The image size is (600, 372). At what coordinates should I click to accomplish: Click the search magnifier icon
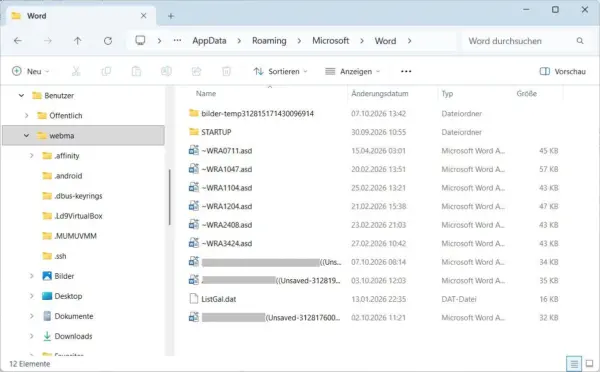(x=580, y=41)
